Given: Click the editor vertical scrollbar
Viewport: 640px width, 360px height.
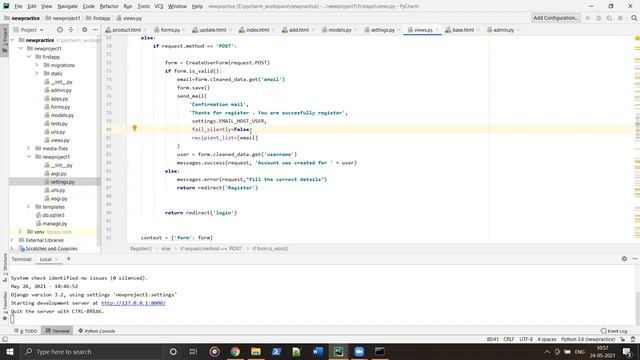Looking at the screenshot, I should point(637,127).
